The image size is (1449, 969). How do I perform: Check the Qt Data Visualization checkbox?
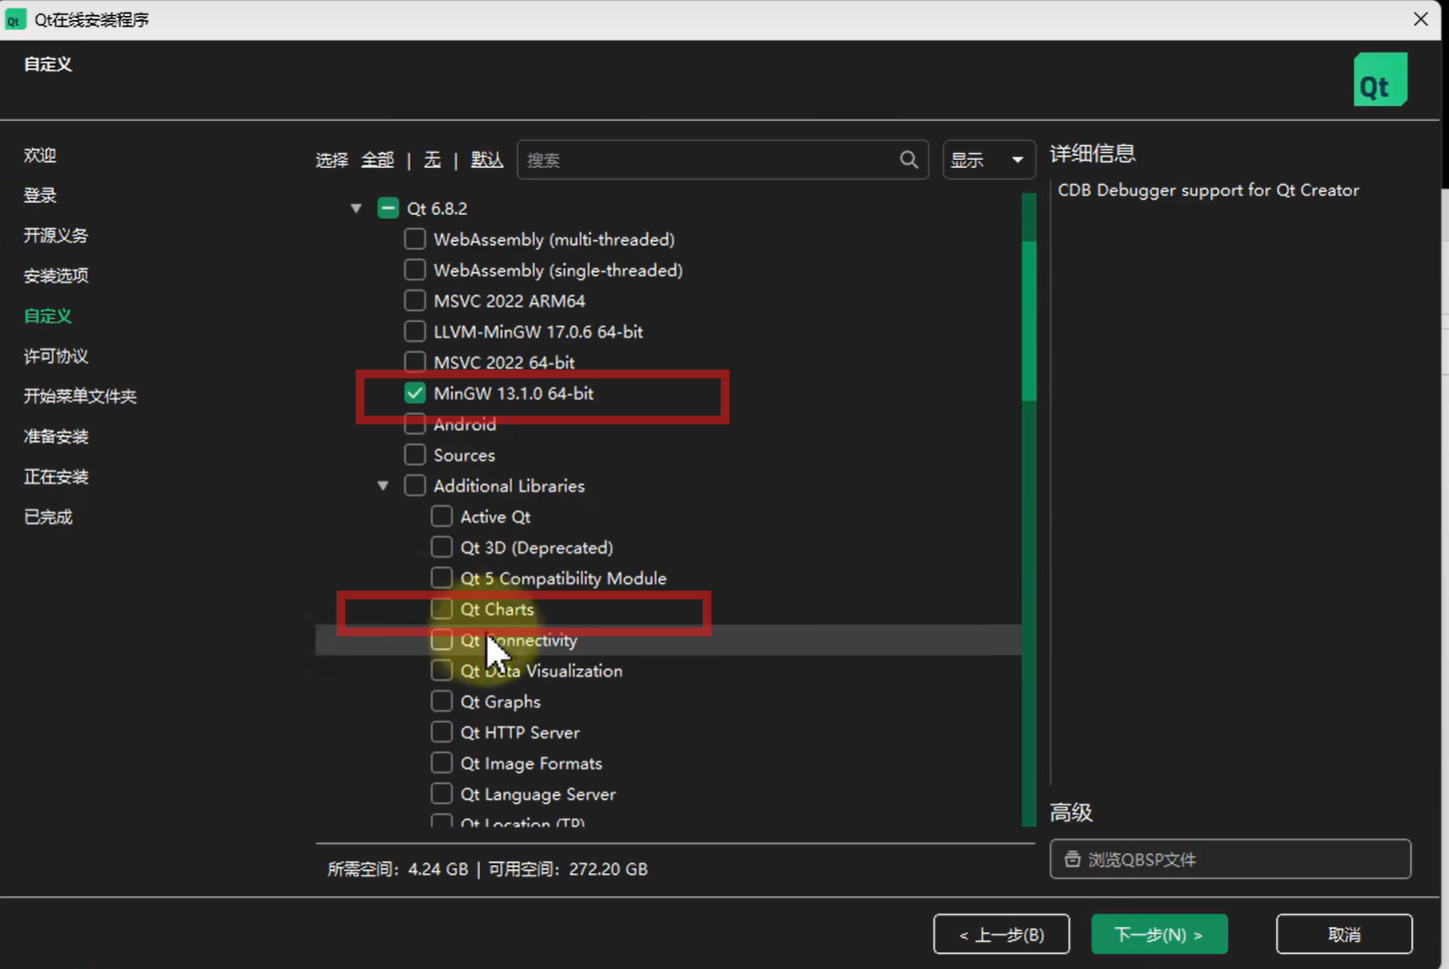coord(442,670)
